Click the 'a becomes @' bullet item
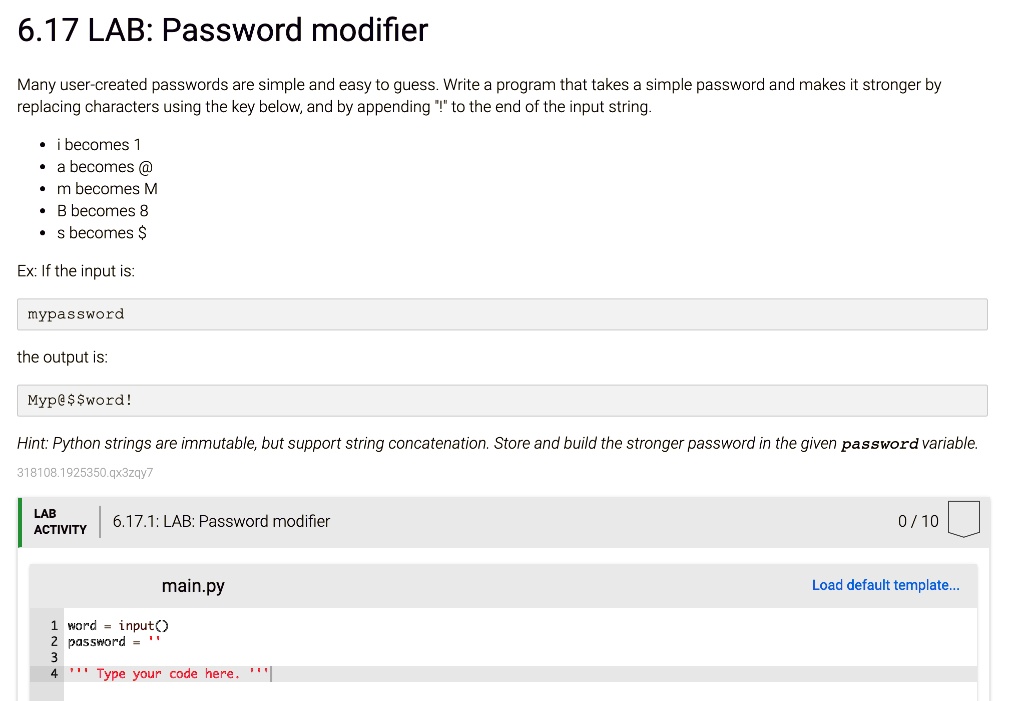Image resolution: width=1024 pixels, height=701 pixels. 104,167
